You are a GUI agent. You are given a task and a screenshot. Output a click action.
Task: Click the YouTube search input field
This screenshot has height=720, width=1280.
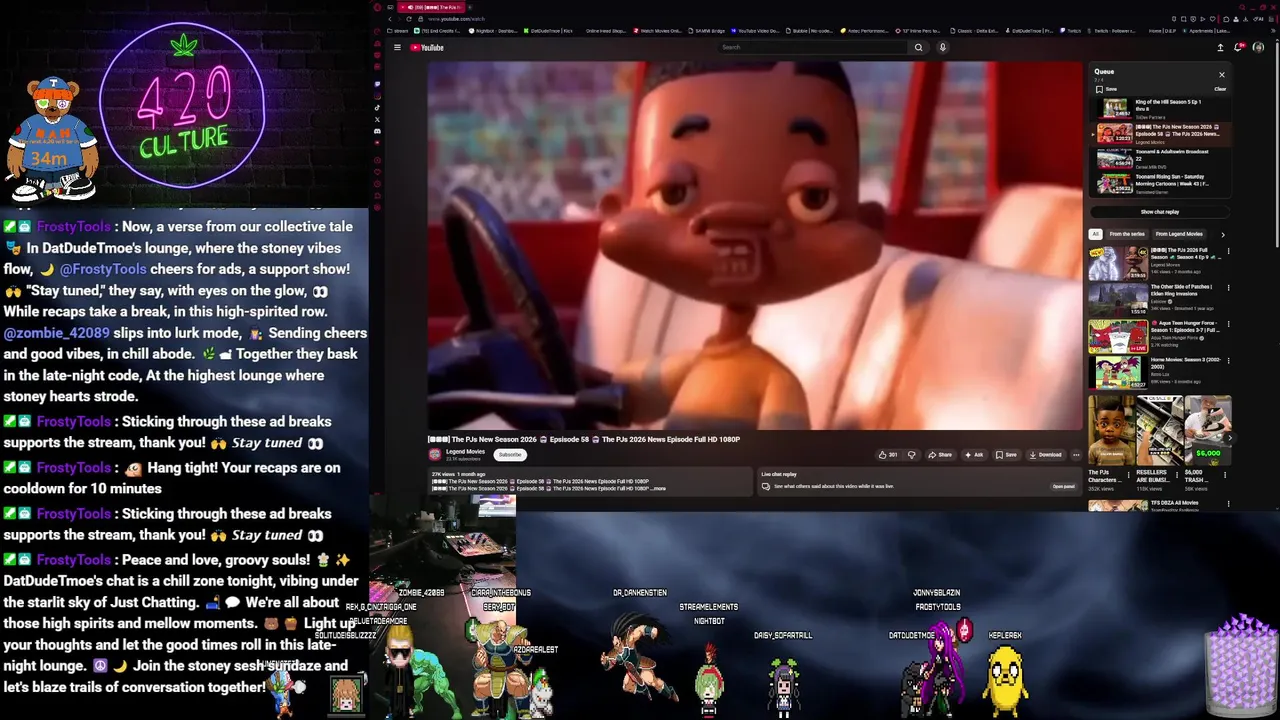pyautogui.click(x=812, y=47)
